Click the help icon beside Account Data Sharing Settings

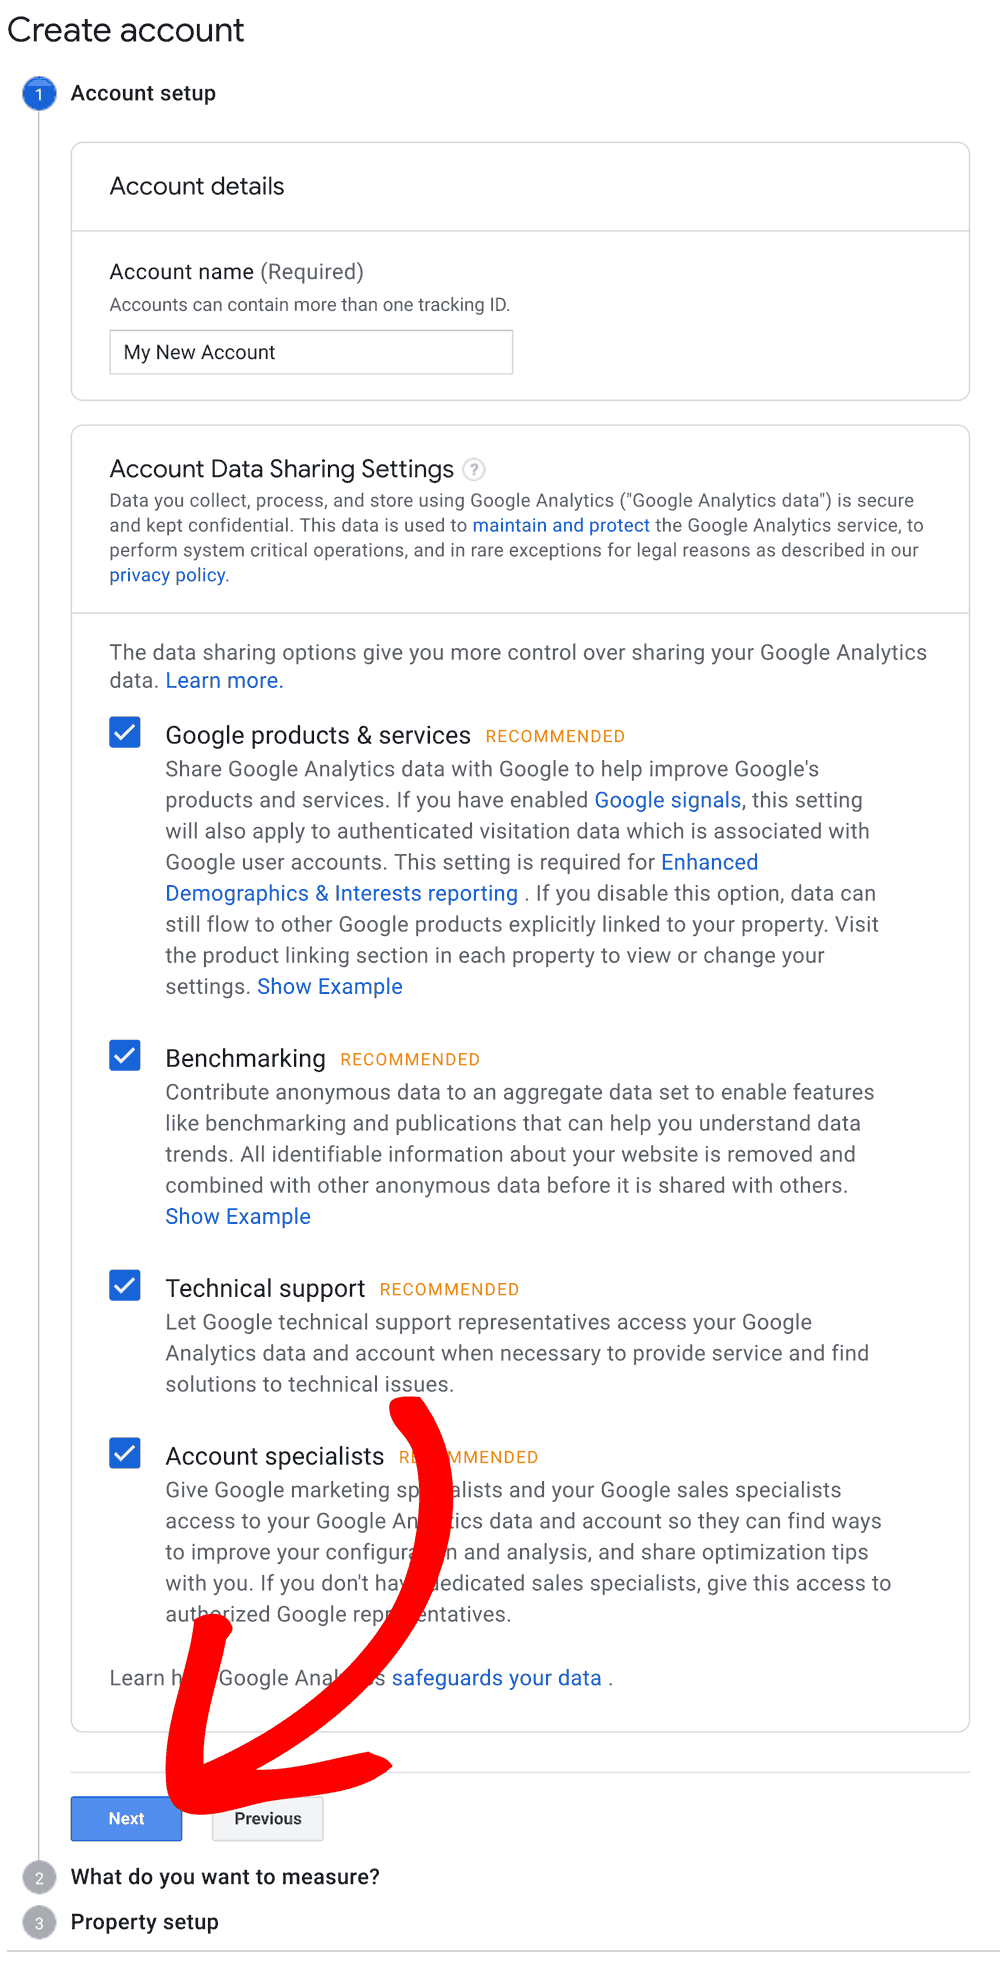click(475, 469)
